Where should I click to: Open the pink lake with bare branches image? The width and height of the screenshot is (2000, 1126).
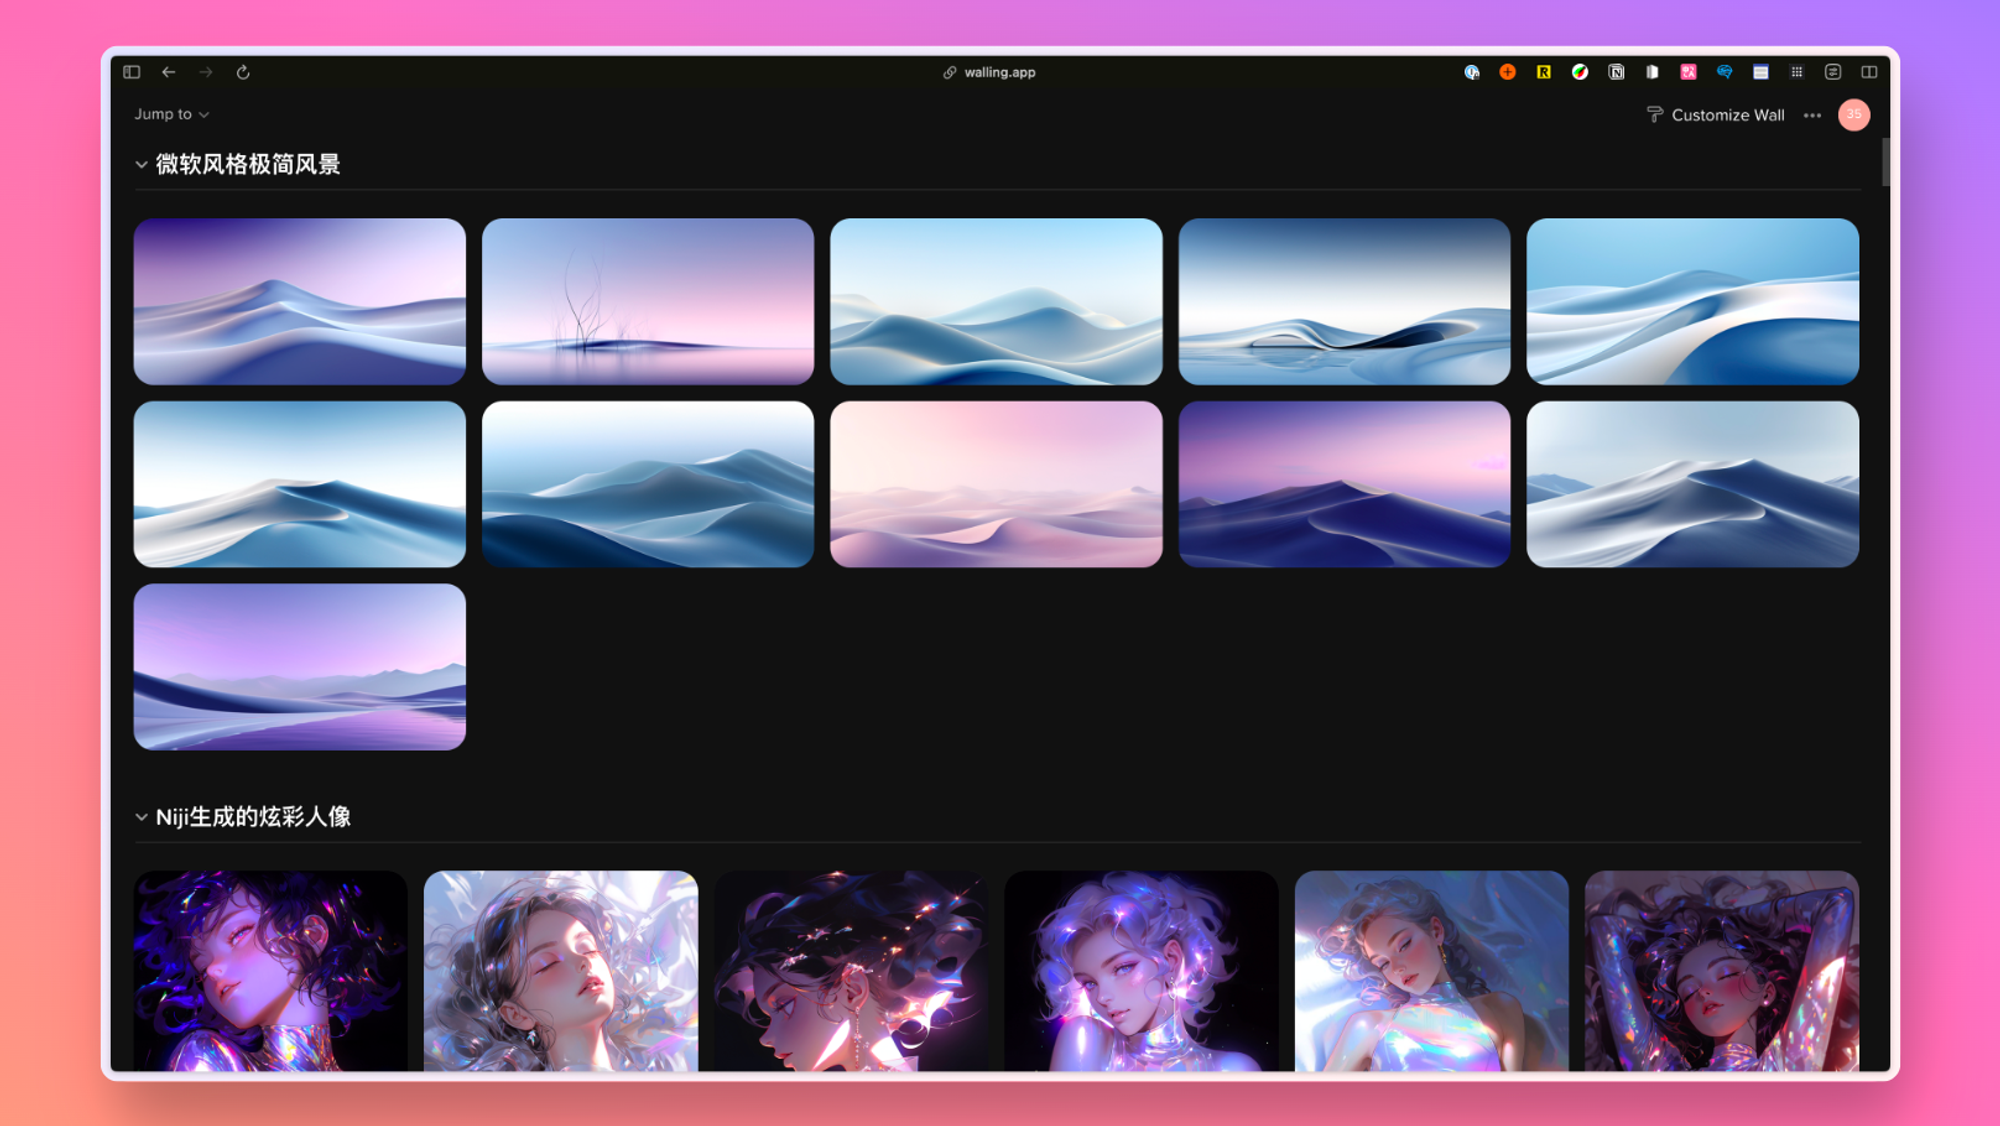(648, 301)
